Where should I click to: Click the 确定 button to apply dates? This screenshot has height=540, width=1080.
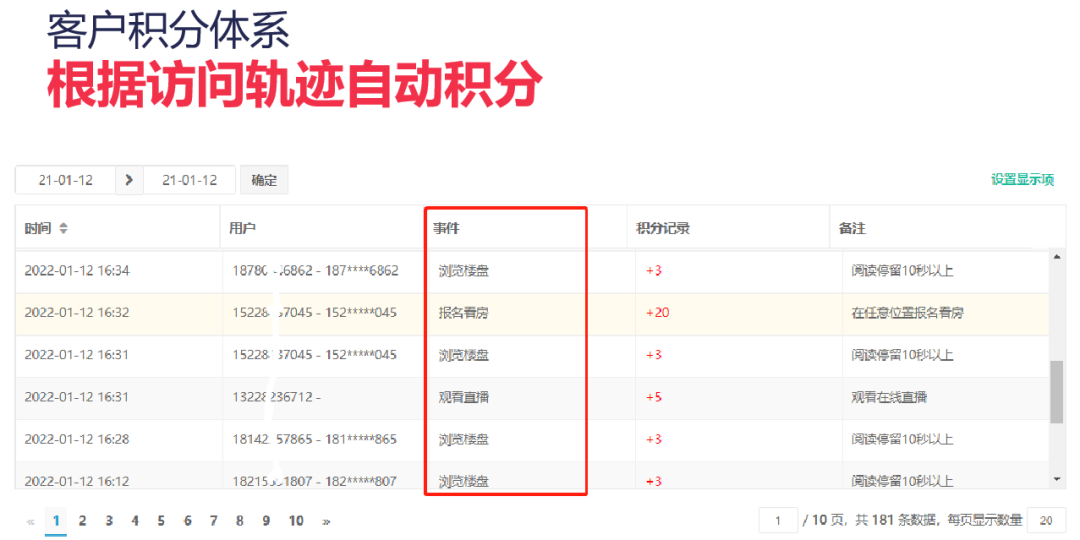point(264,180)
